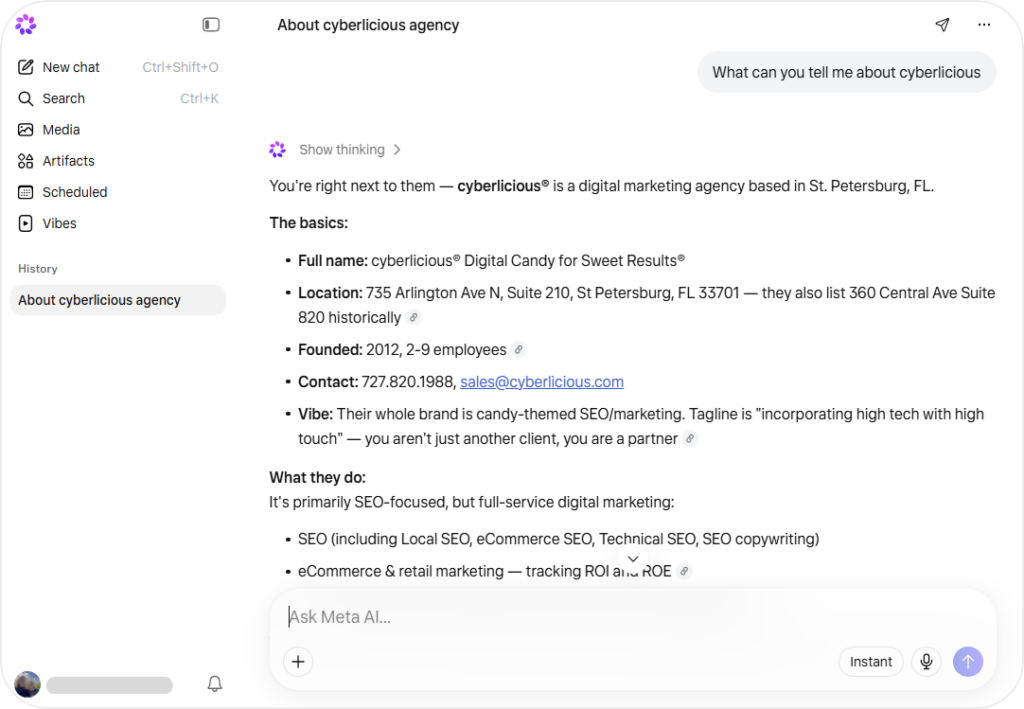Open source link icon after 'you are a partner'
Viewport: 1024px width, 709px height.
click(690, 439)
